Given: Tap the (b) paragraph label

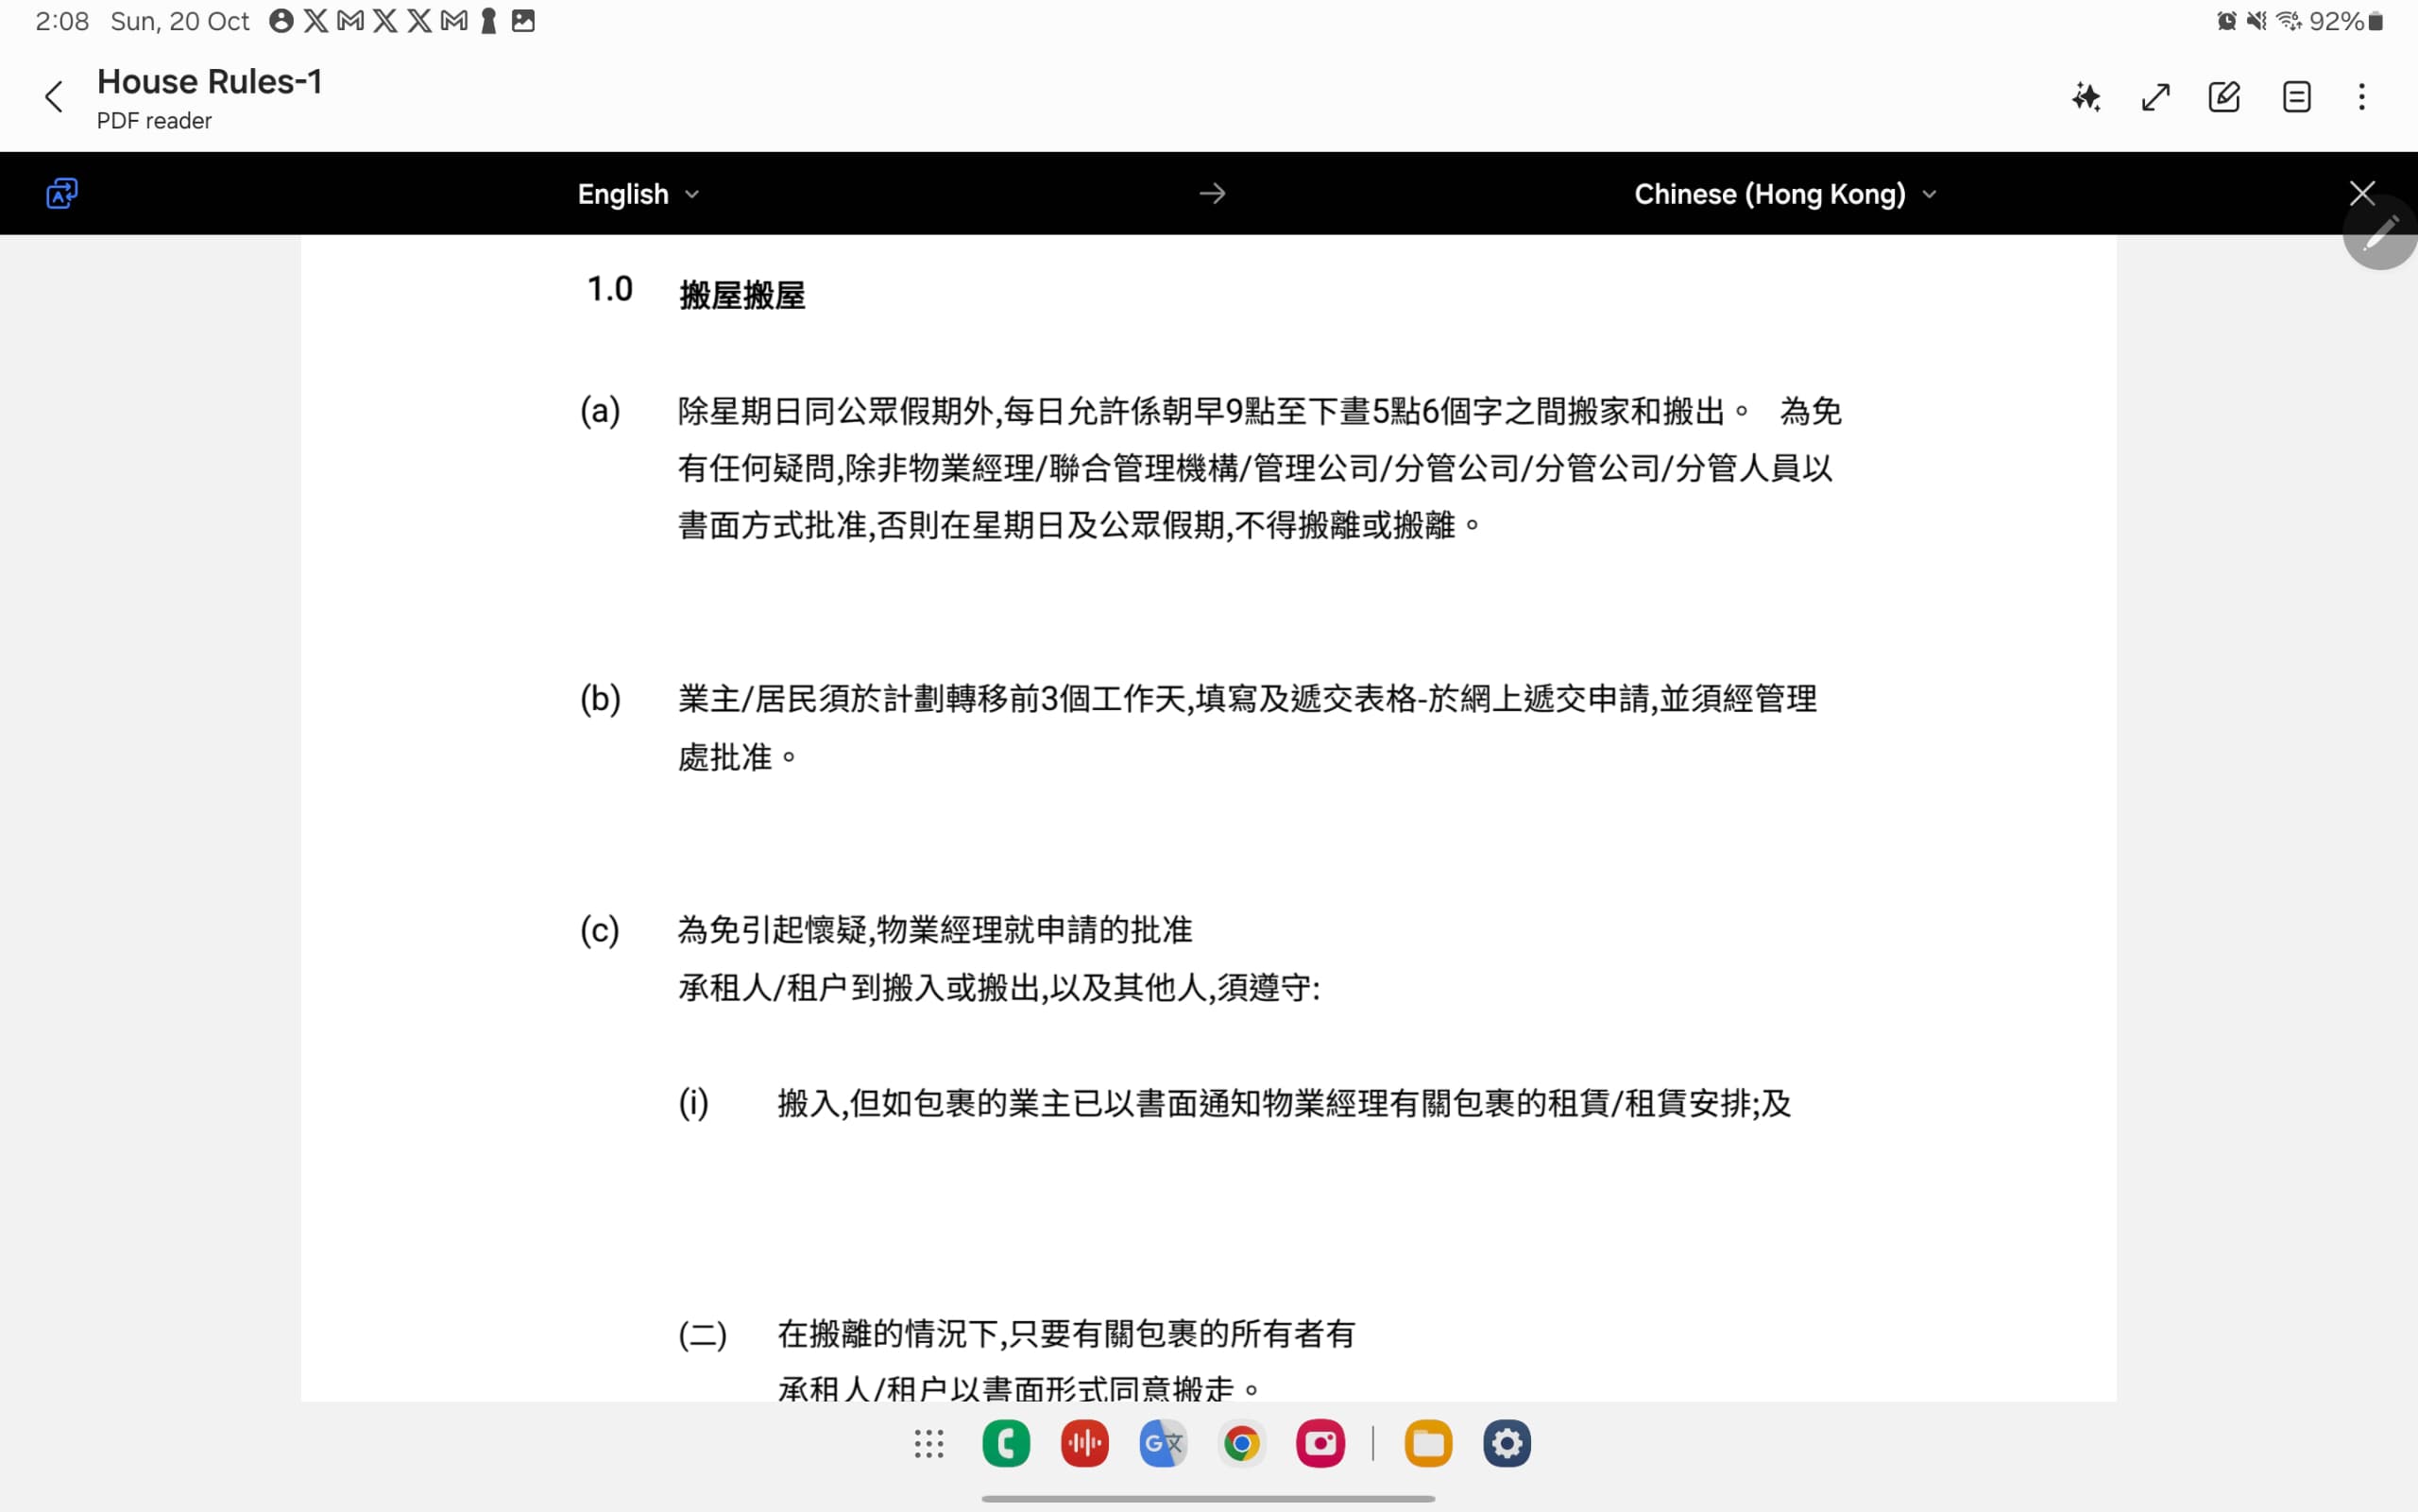Looking at the screenshot, I should [600, 698].
